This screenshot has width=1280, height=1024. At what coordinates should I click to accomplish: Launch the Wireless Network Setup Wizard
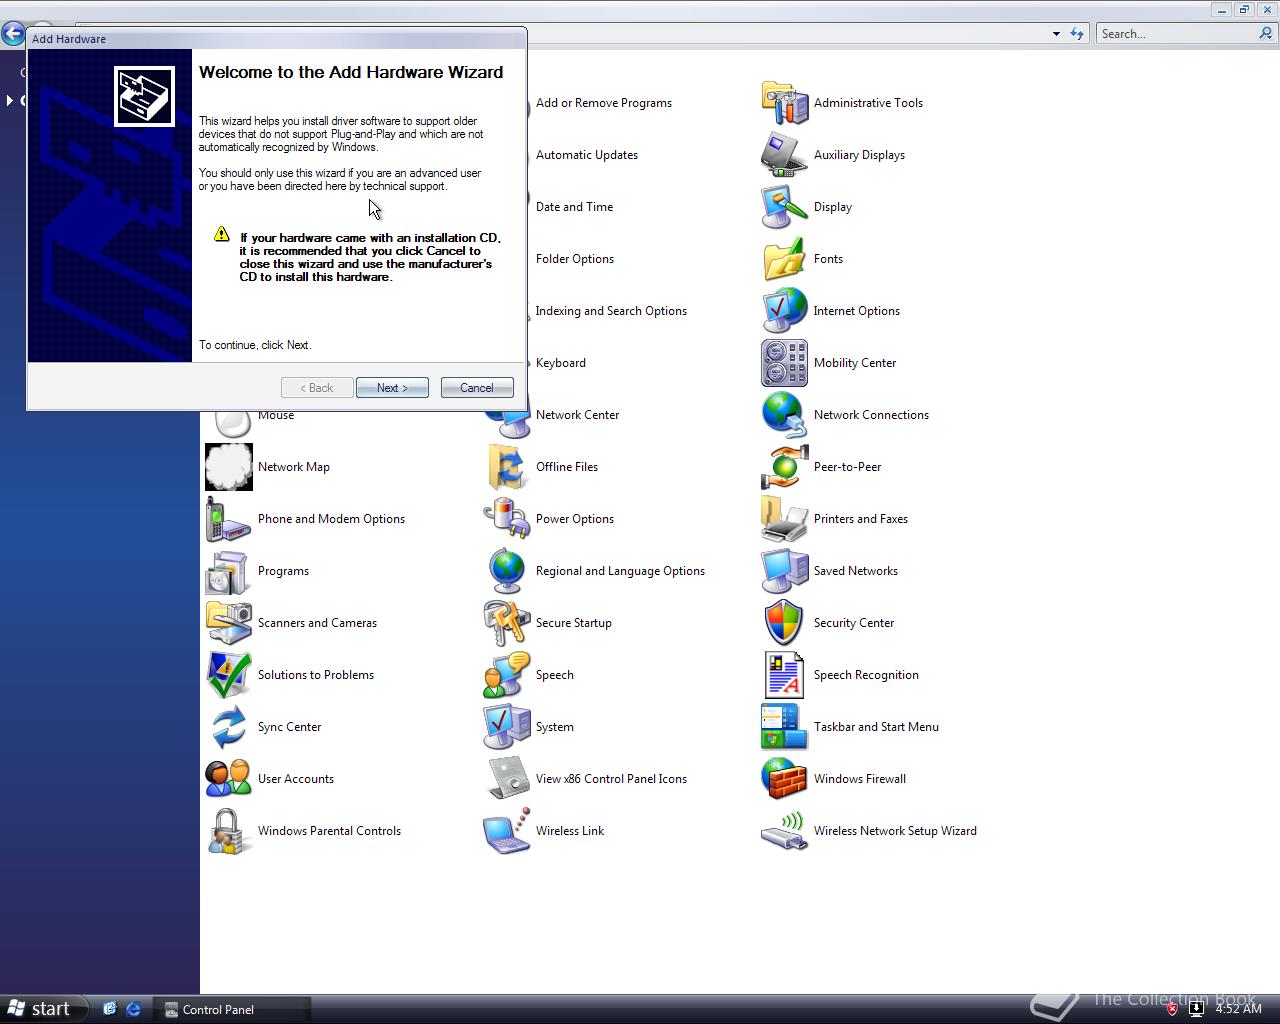(x=895, y=831)
